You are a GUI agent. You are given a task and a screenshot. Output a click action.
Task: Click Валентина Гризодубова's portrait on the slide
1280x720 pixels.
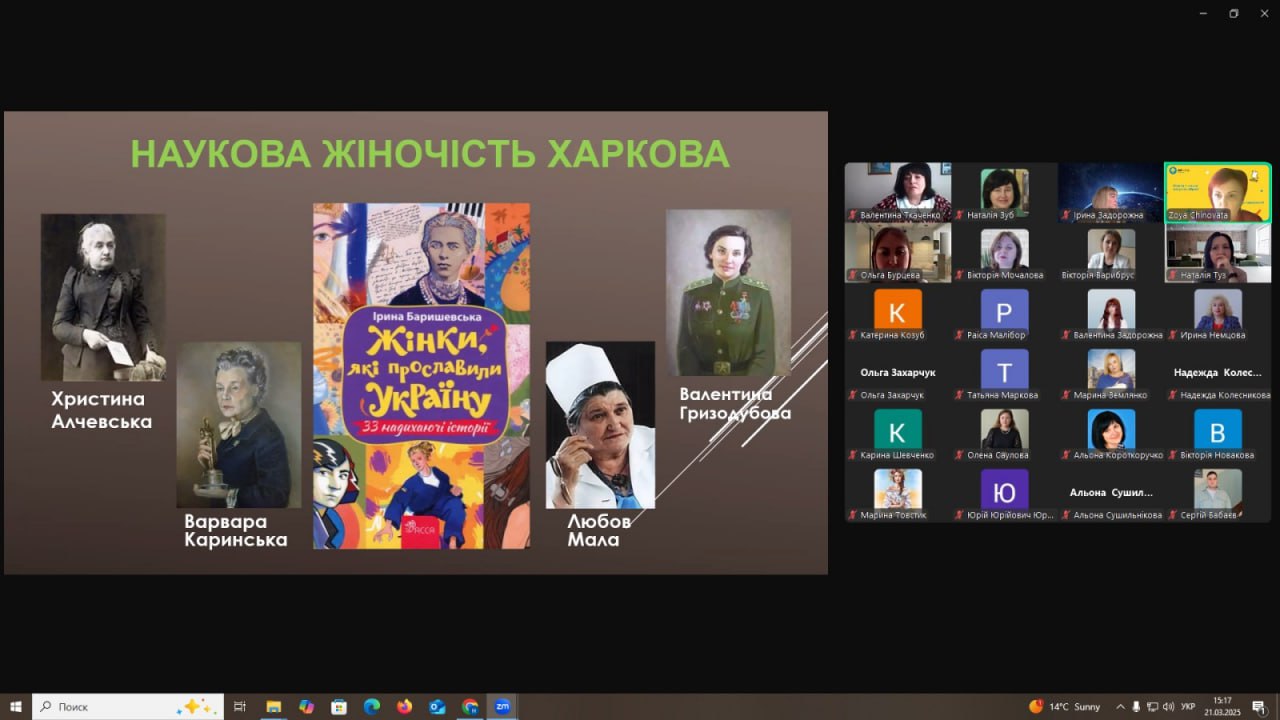click(x=728, y=292)
